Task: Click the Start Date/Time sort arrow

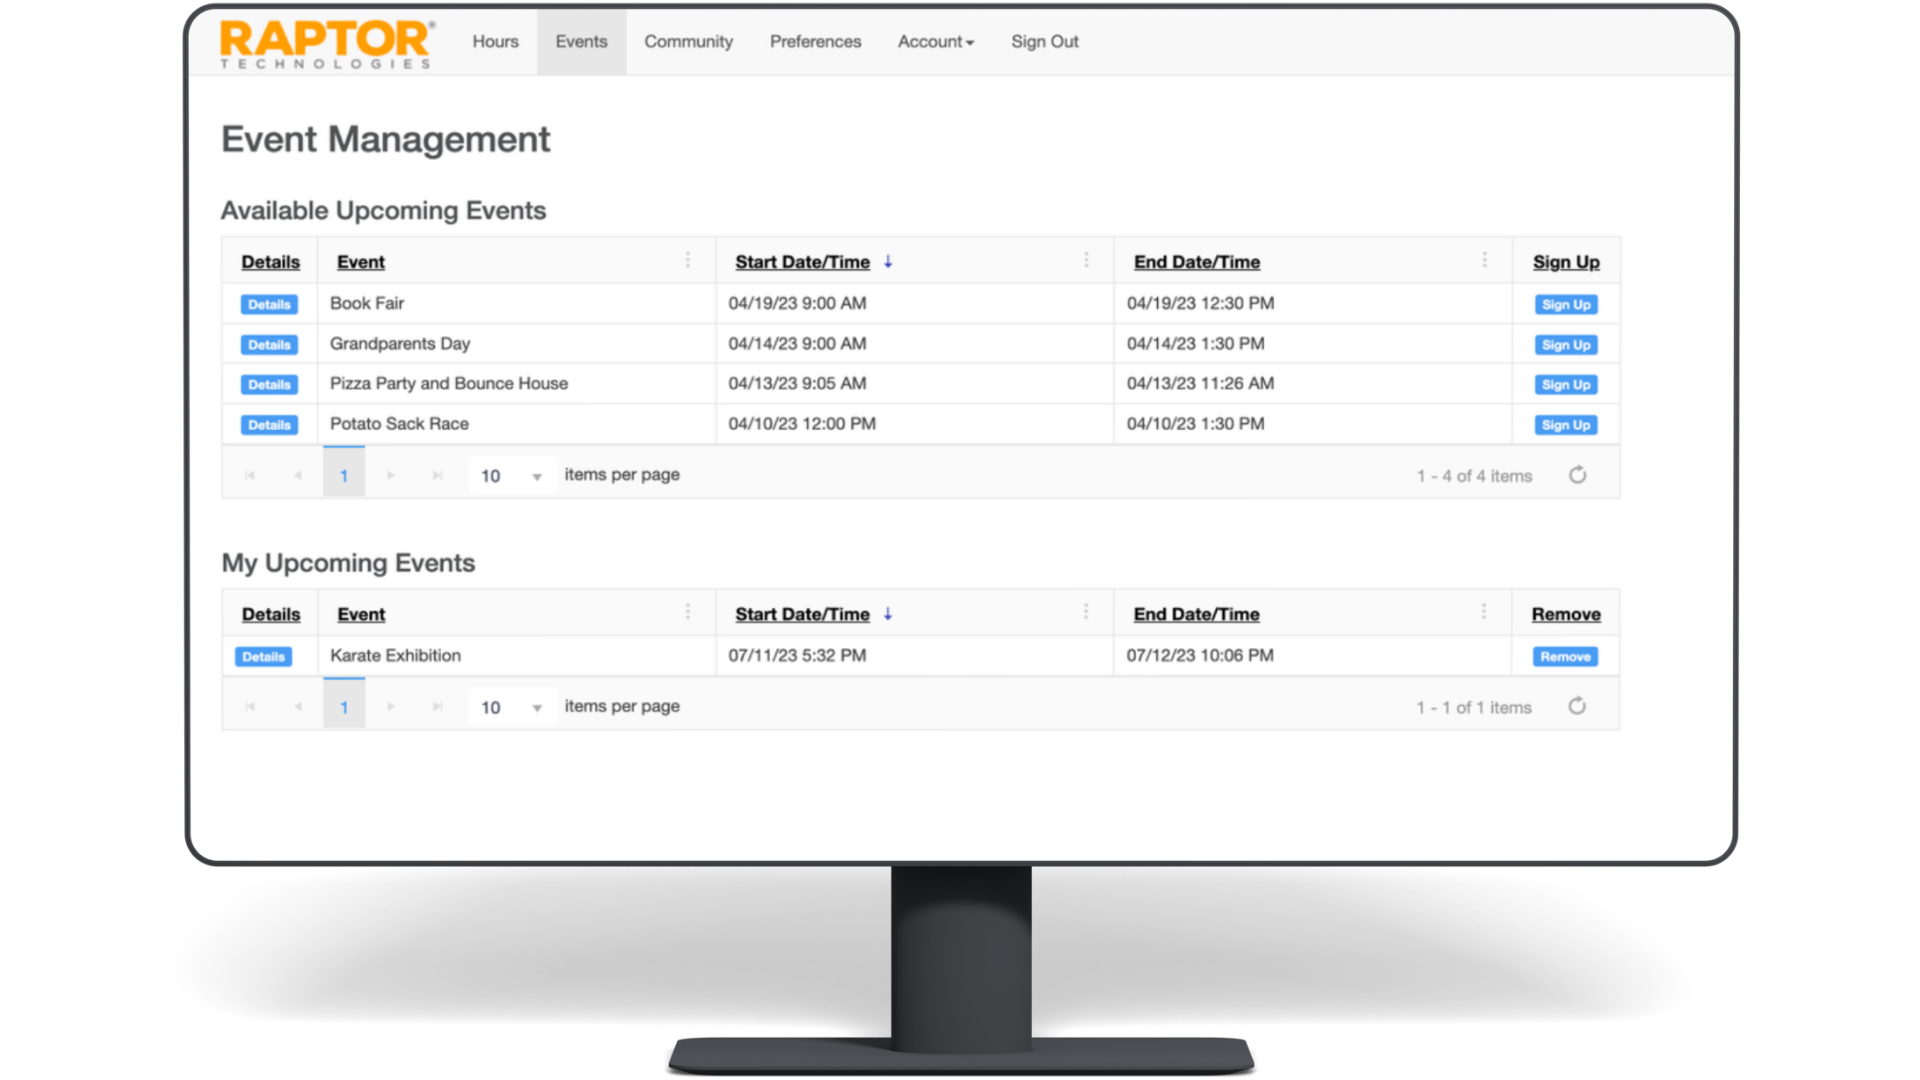Action: (x=888, y=261)
